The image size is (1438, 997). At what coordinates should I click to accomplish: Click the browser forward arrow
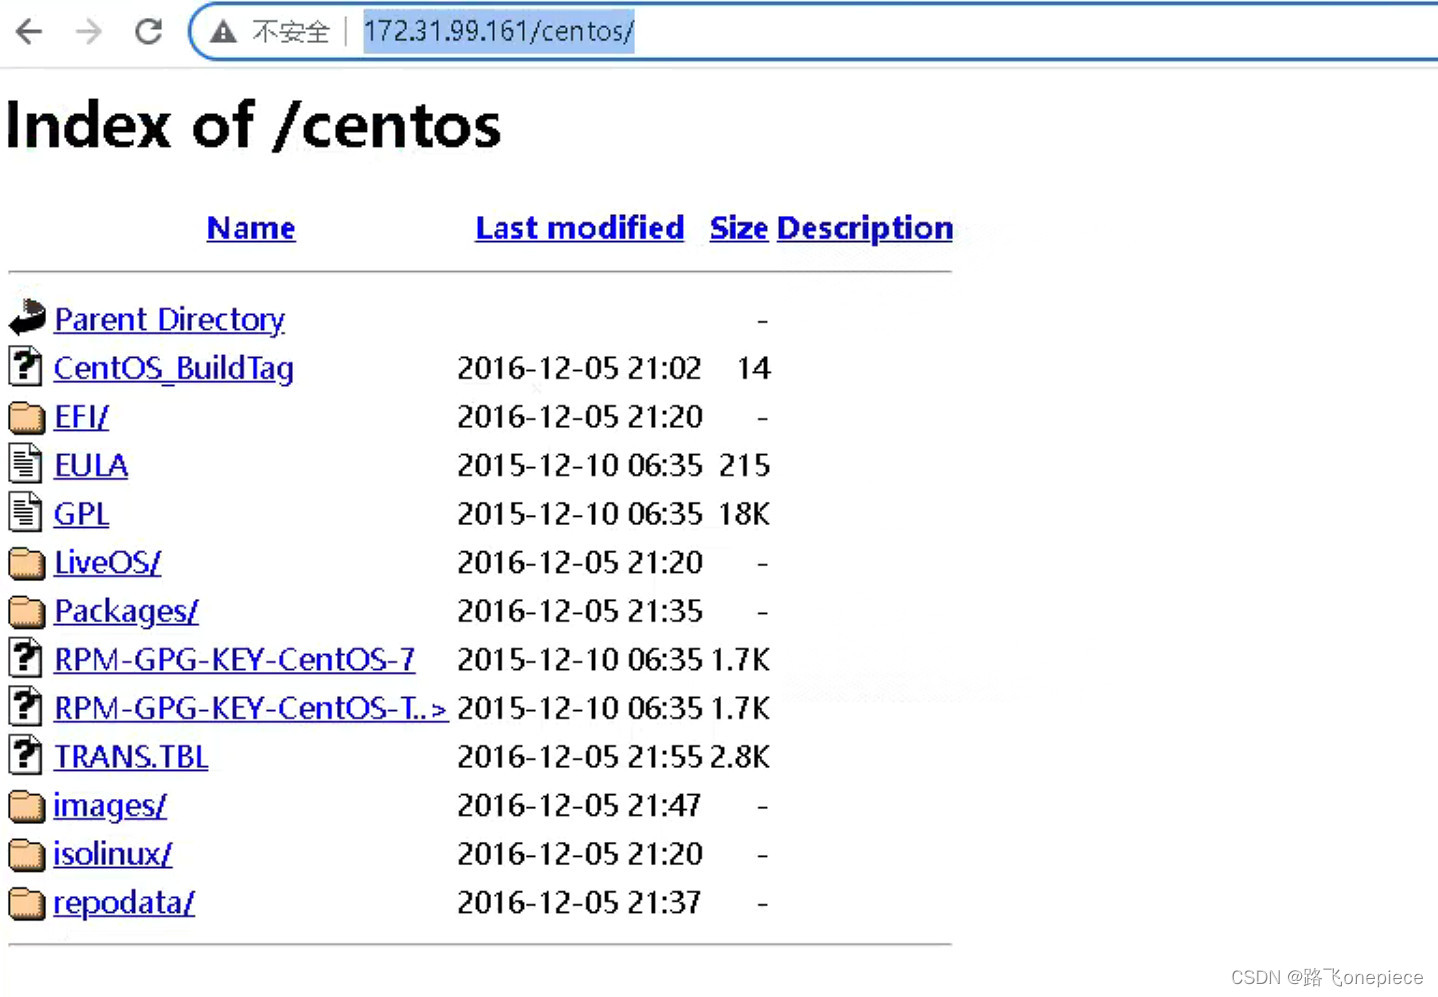point(88,30)
